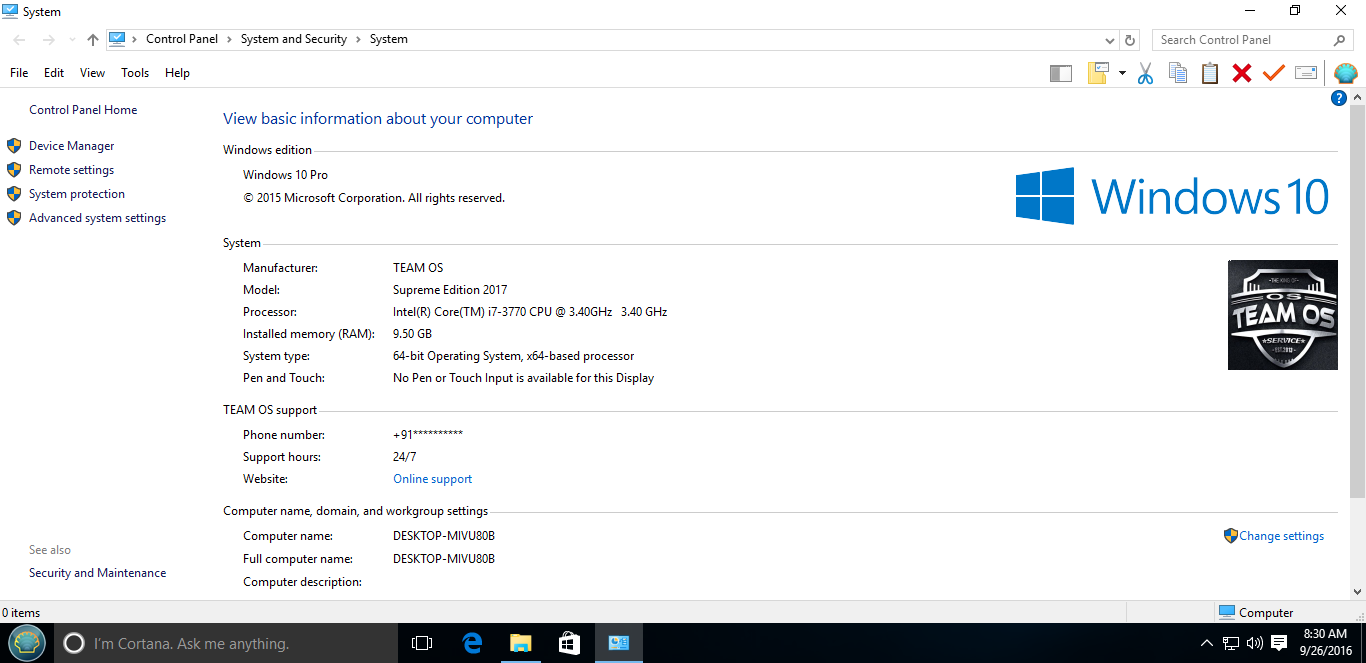
Task: Click the search magnifier icon
Action: tap(1340, 40)
